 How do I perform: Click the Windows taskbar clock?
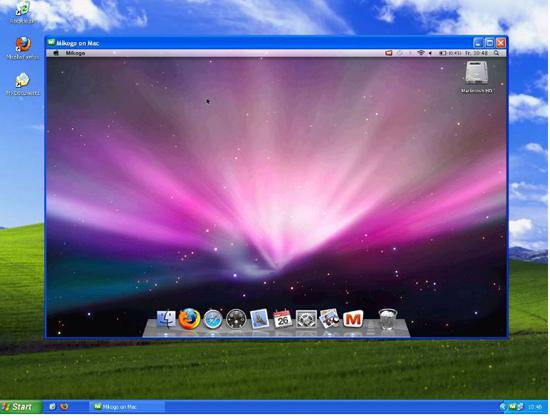click(x=535, y=407)
